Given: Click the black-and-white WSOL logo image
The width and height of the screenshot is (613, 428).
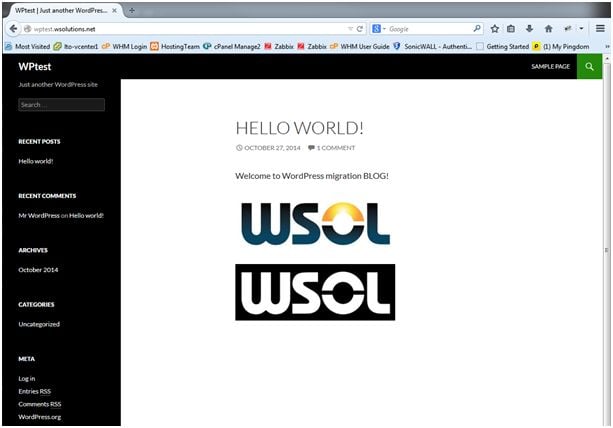Looking at the screenshot, I should click(315, 292).
